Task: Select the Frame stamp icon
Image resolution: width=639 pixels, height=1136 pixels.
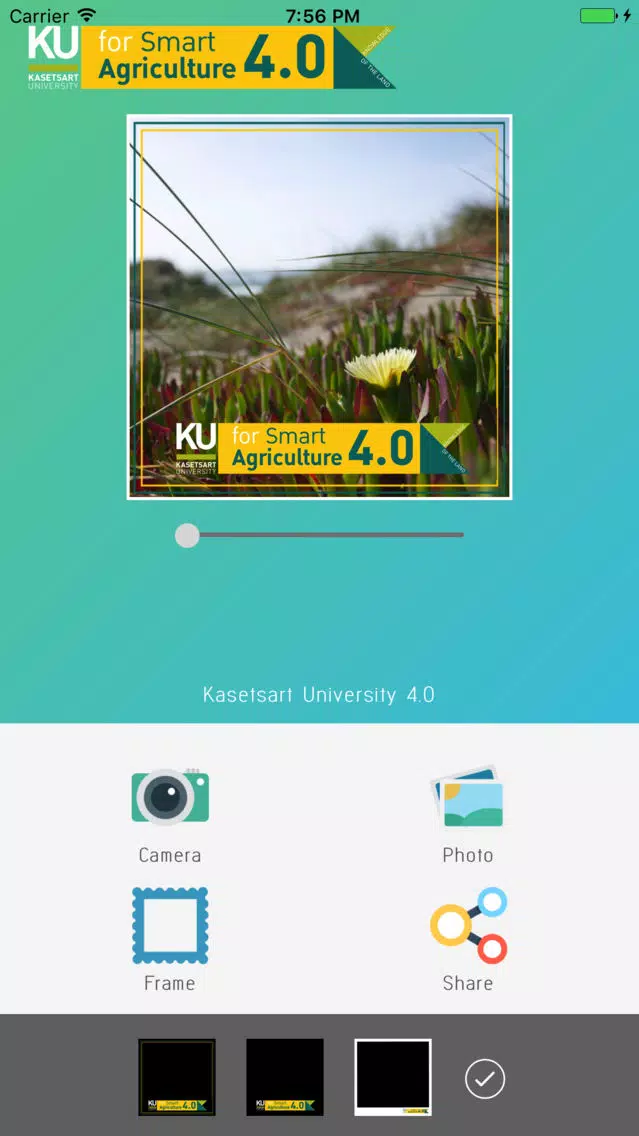Action: [170, 925]
